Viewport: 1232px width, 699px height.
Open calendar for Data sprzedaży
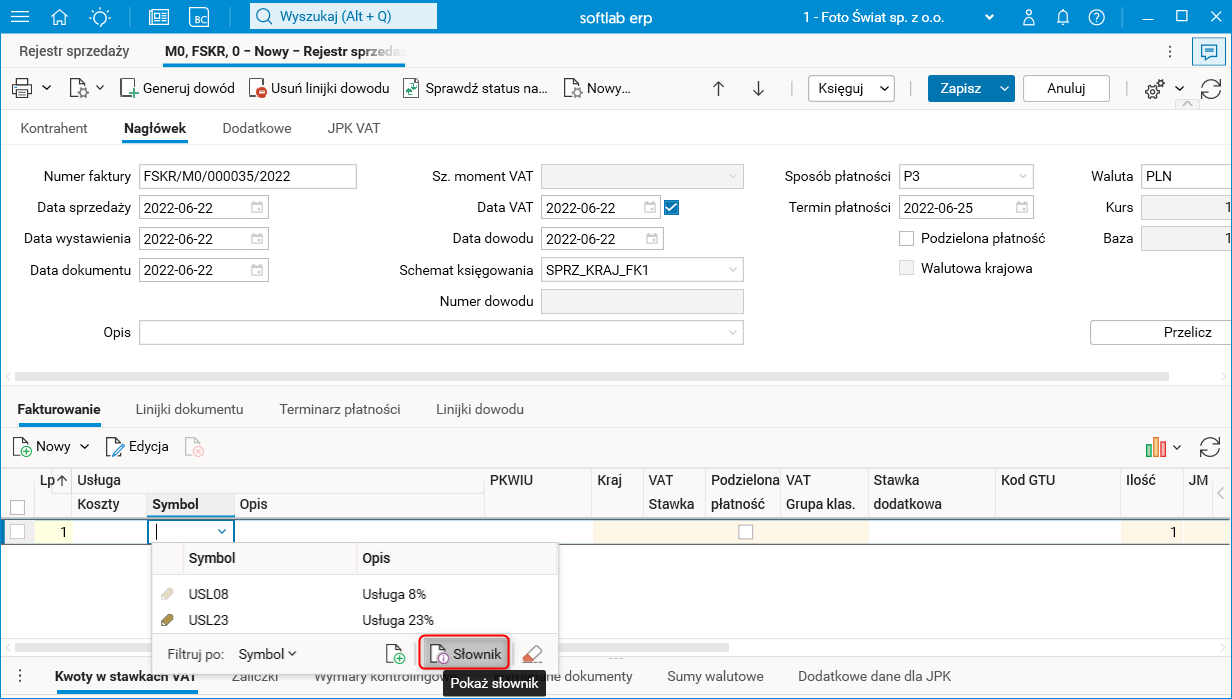(257, 208)
